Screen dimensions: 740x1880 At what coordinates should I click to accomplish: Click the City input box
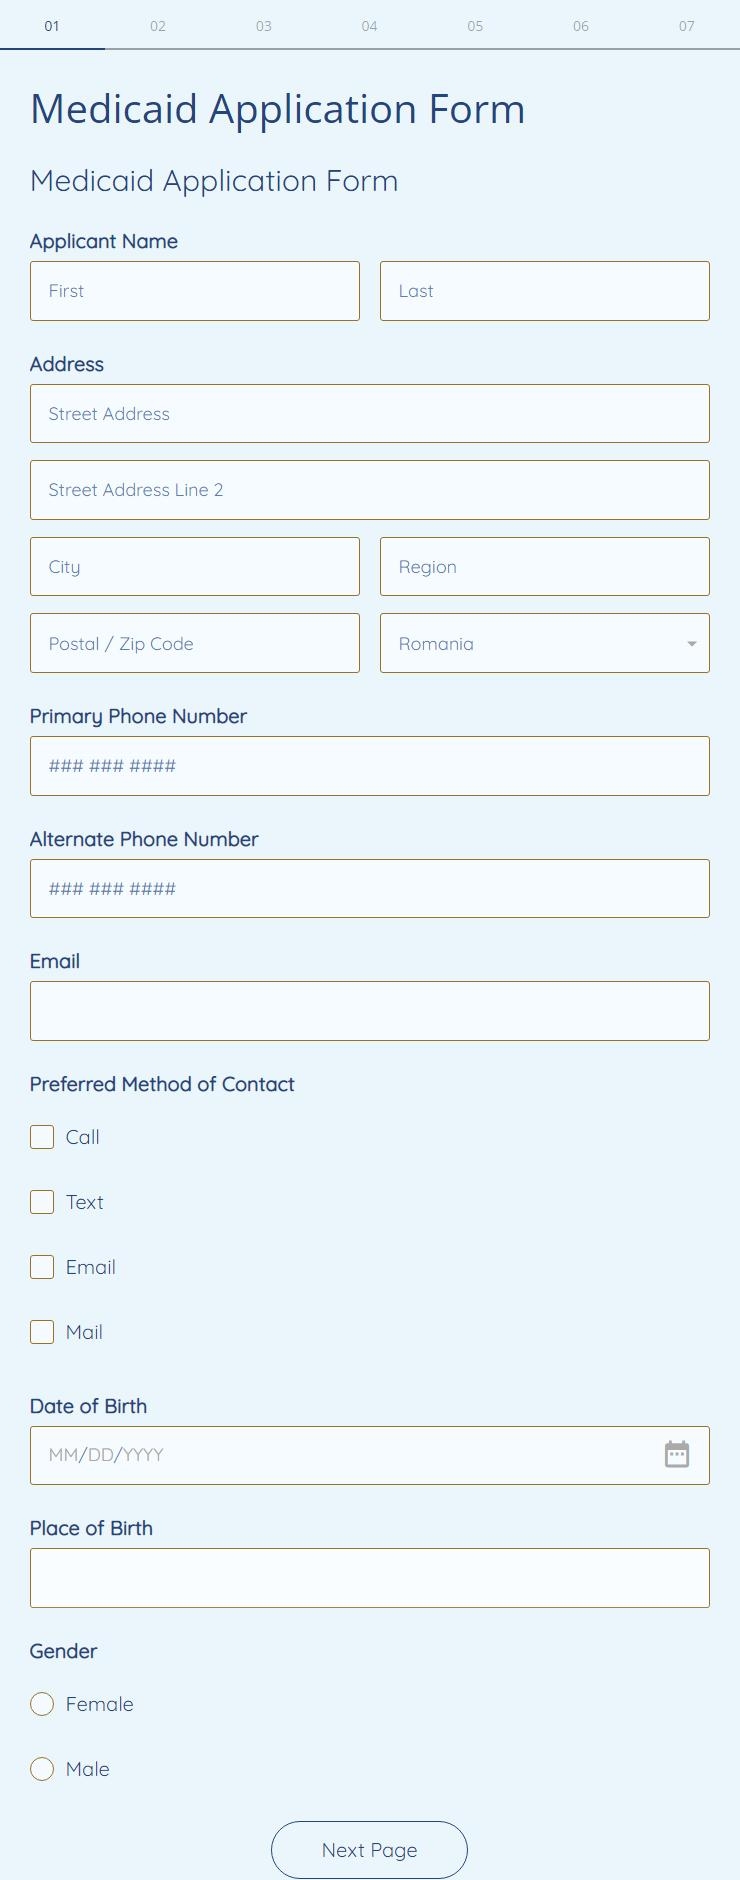tap(195, 566)
